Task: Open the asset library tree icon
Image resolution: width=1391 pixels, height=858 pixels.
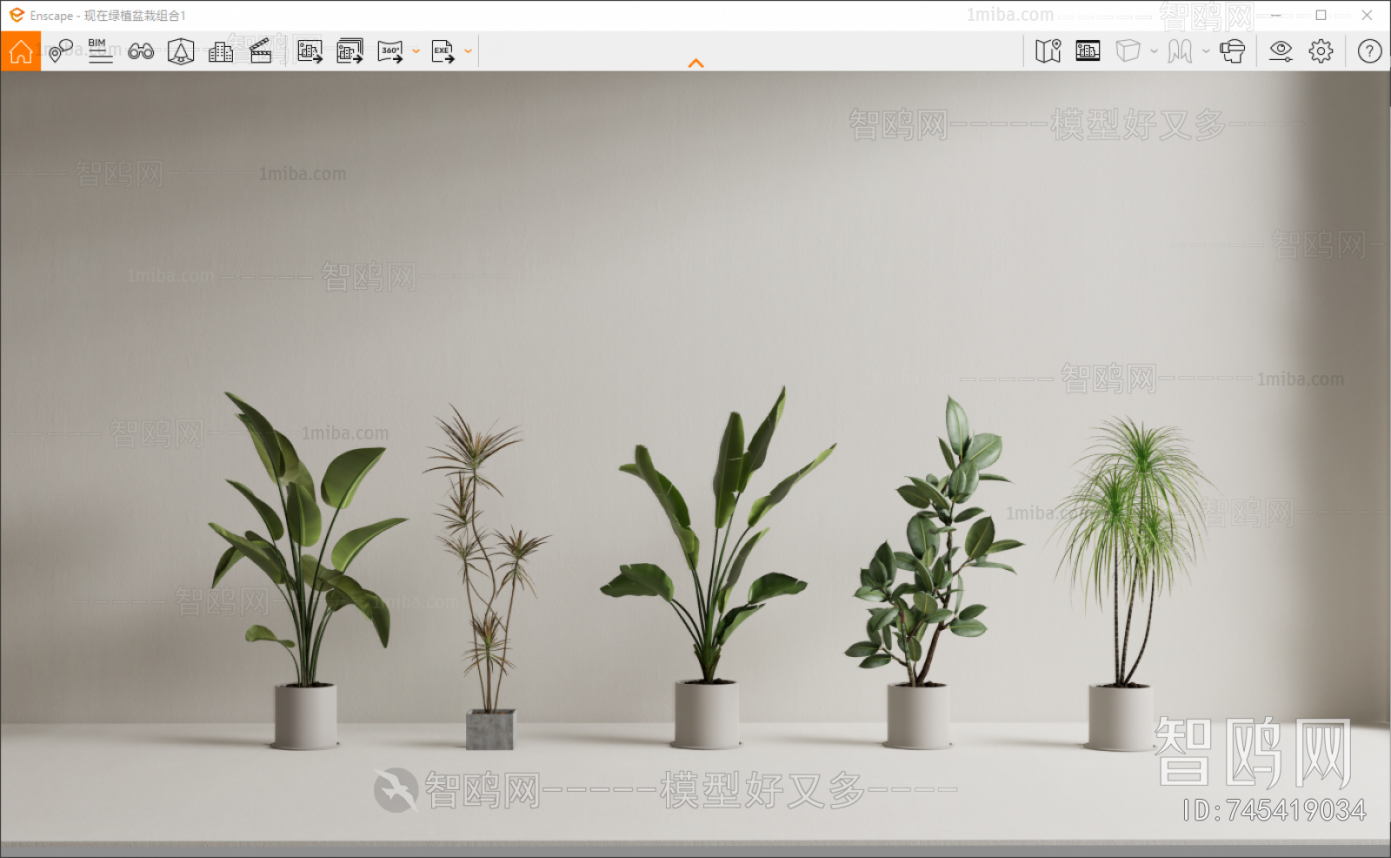Action: tap(181, 51)
